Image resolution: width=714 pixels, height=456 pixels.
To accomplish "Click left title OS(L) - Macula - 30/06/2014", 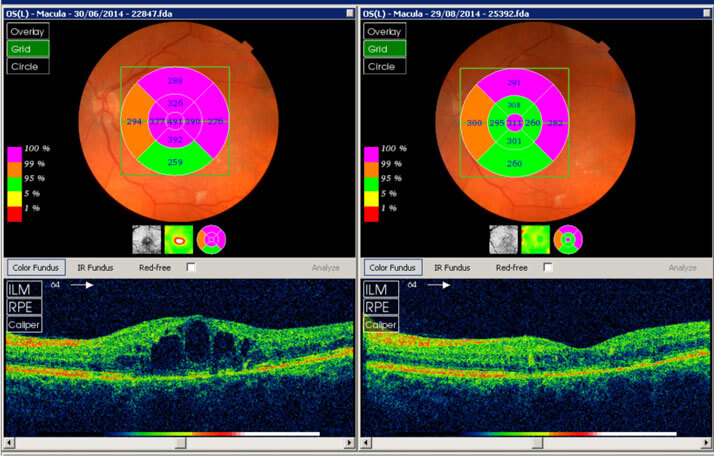I will [89, 14].
